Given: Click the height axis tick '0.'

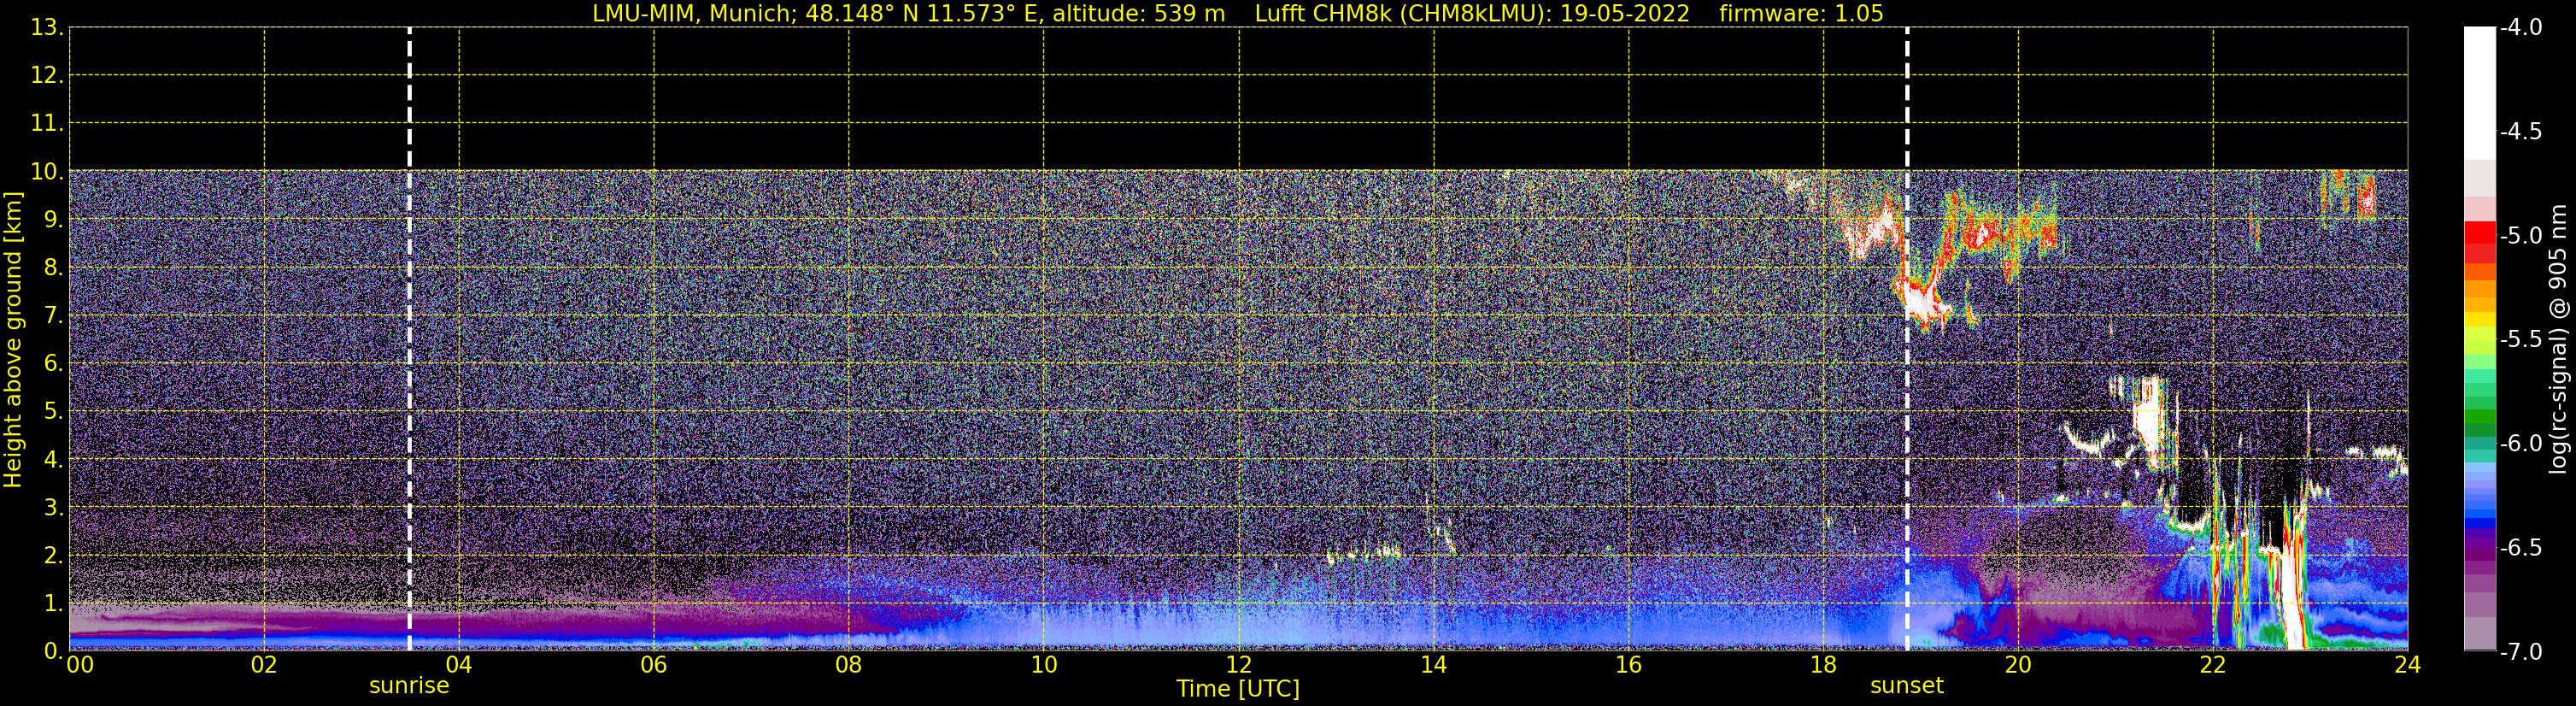Looking at the screenshot, I should 53,651.
